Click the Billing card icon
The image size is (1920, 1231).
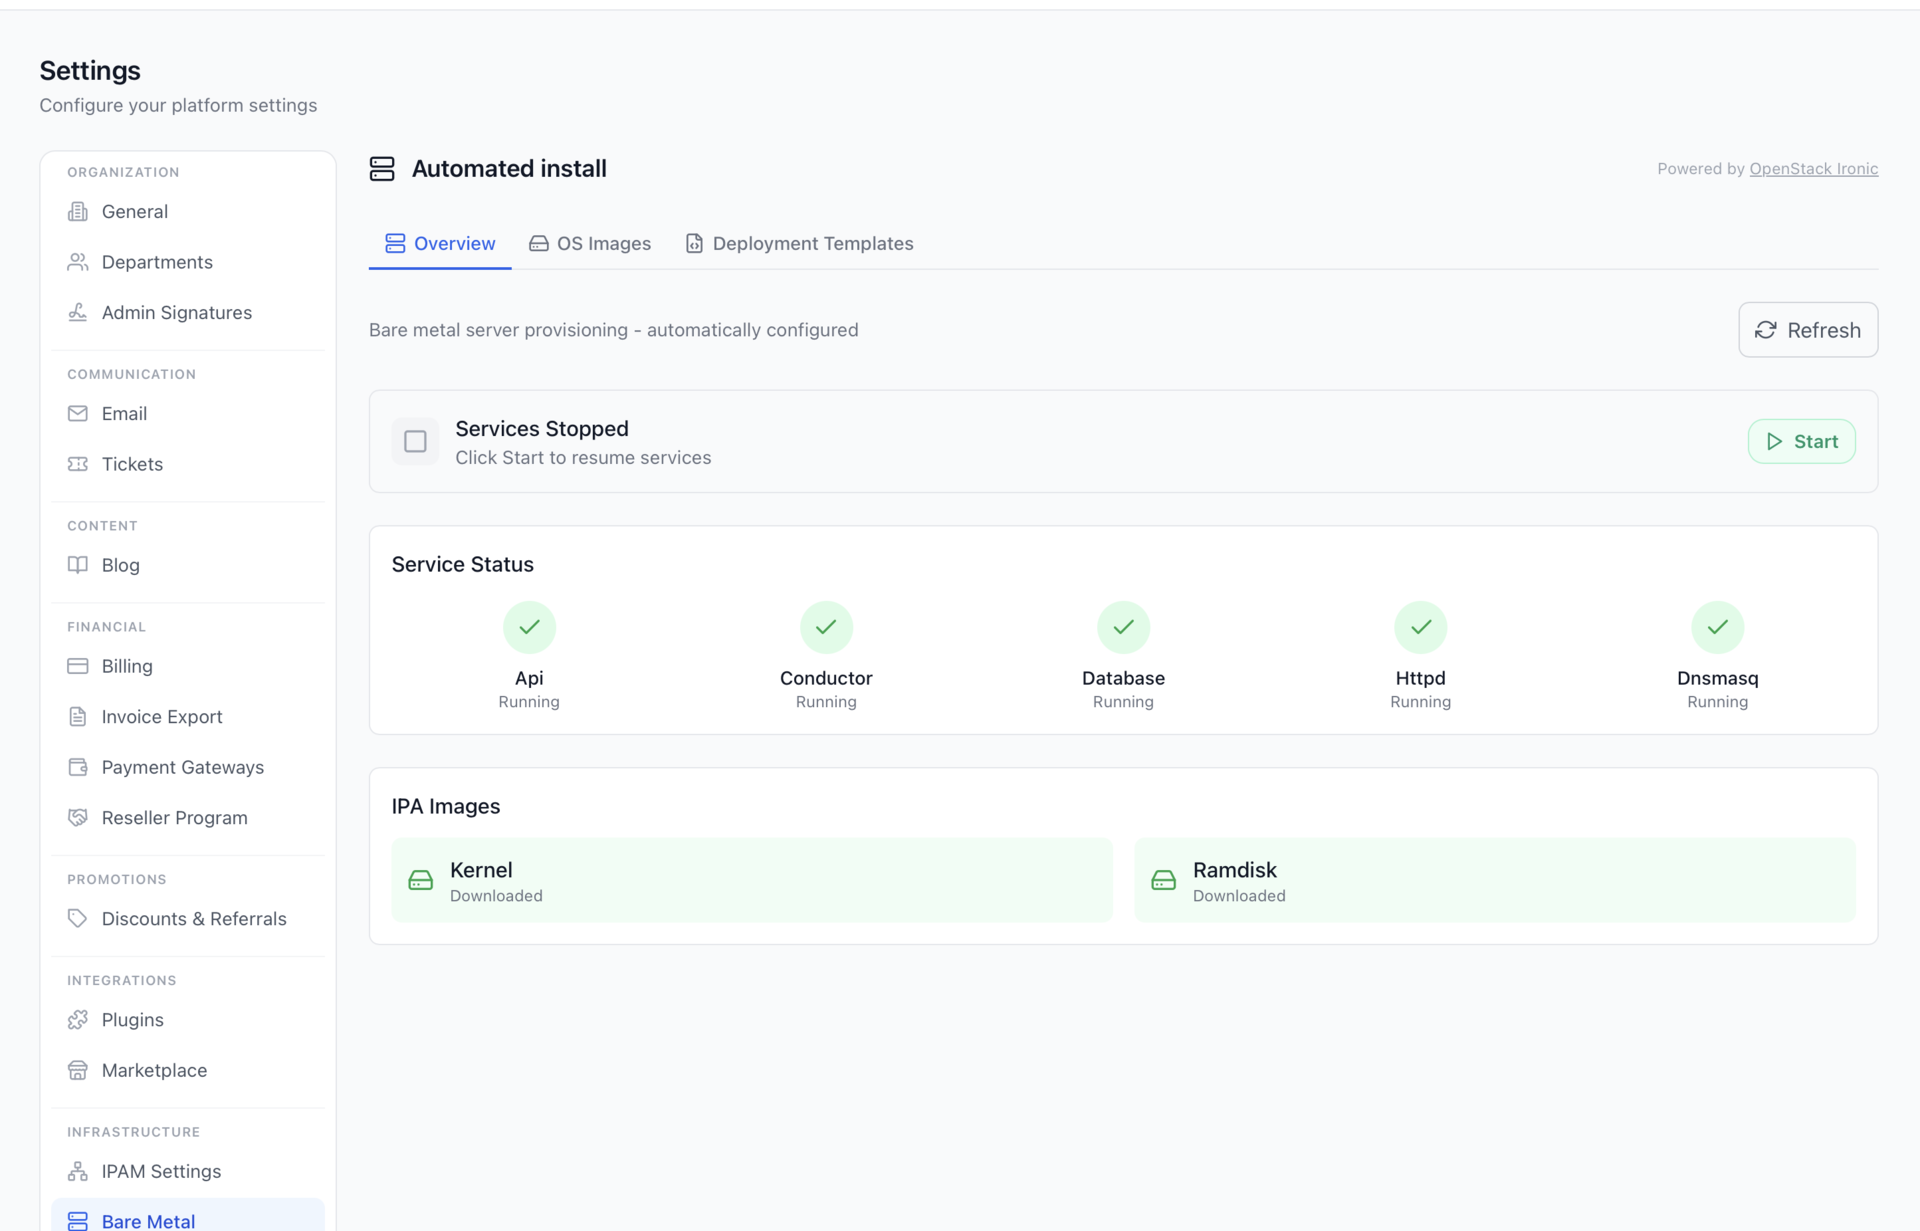(x=77, y=666)
